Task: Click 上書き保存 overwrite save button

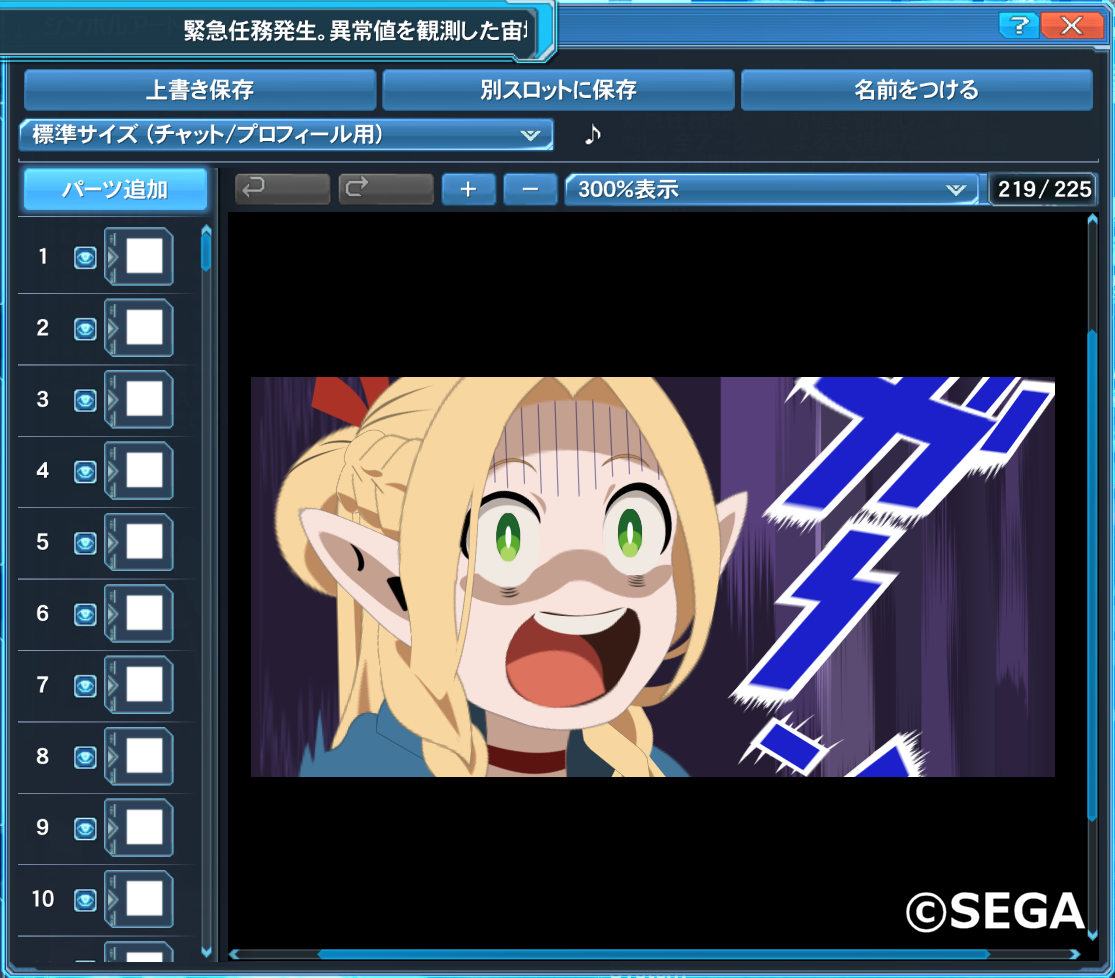Action: (200, 90)
